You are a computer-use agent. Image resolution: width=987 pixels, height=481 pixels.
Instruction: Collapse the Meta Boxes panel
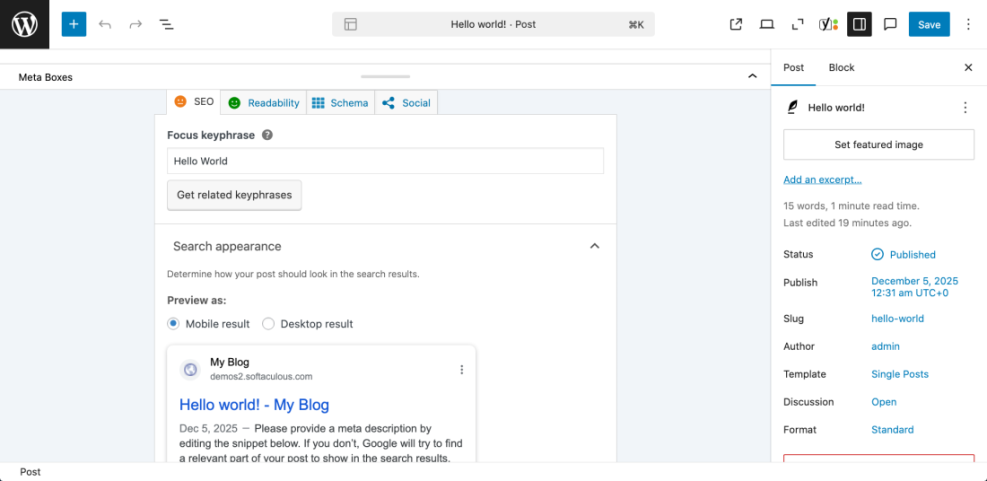tap(752, 76)
